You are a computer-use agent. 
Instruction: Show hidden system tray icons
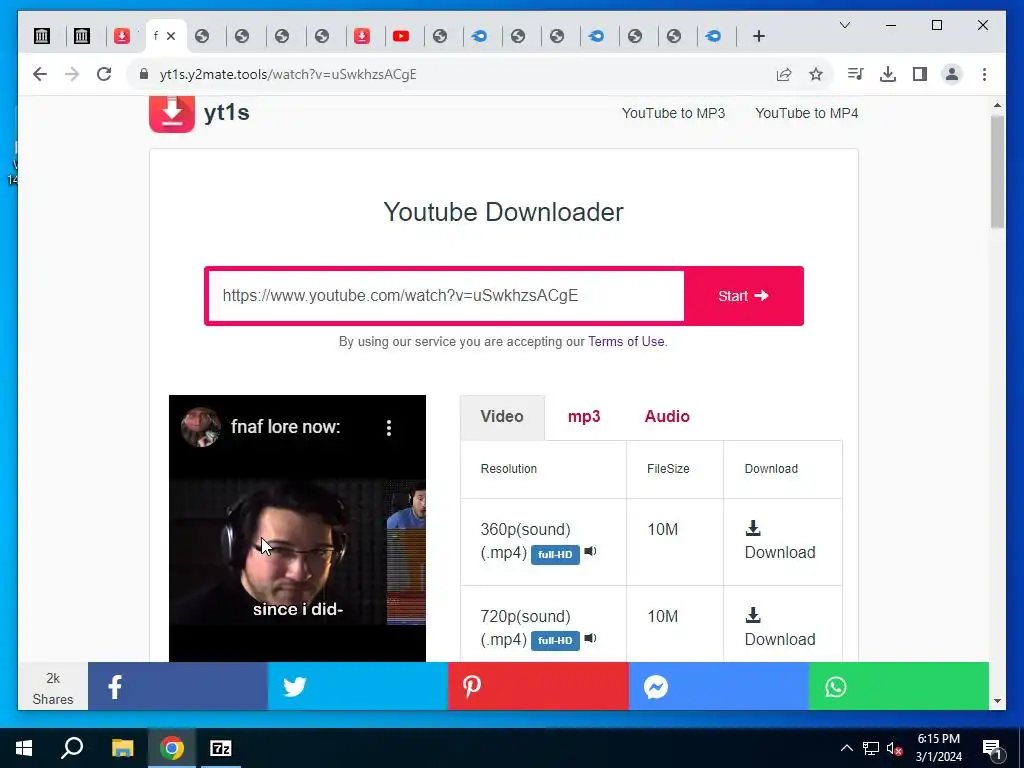[846, 748]
